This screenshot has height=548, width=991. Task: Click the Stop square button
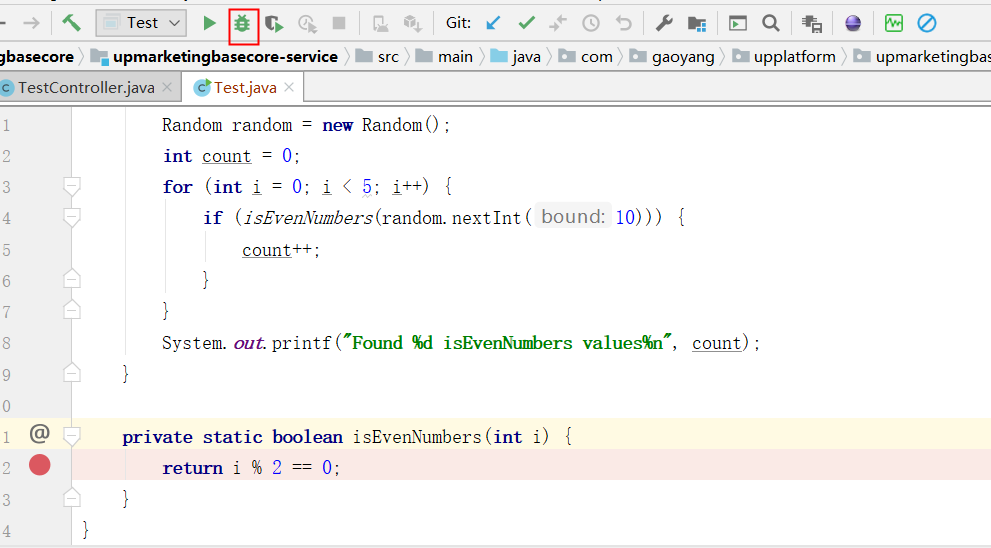point(339,23)
